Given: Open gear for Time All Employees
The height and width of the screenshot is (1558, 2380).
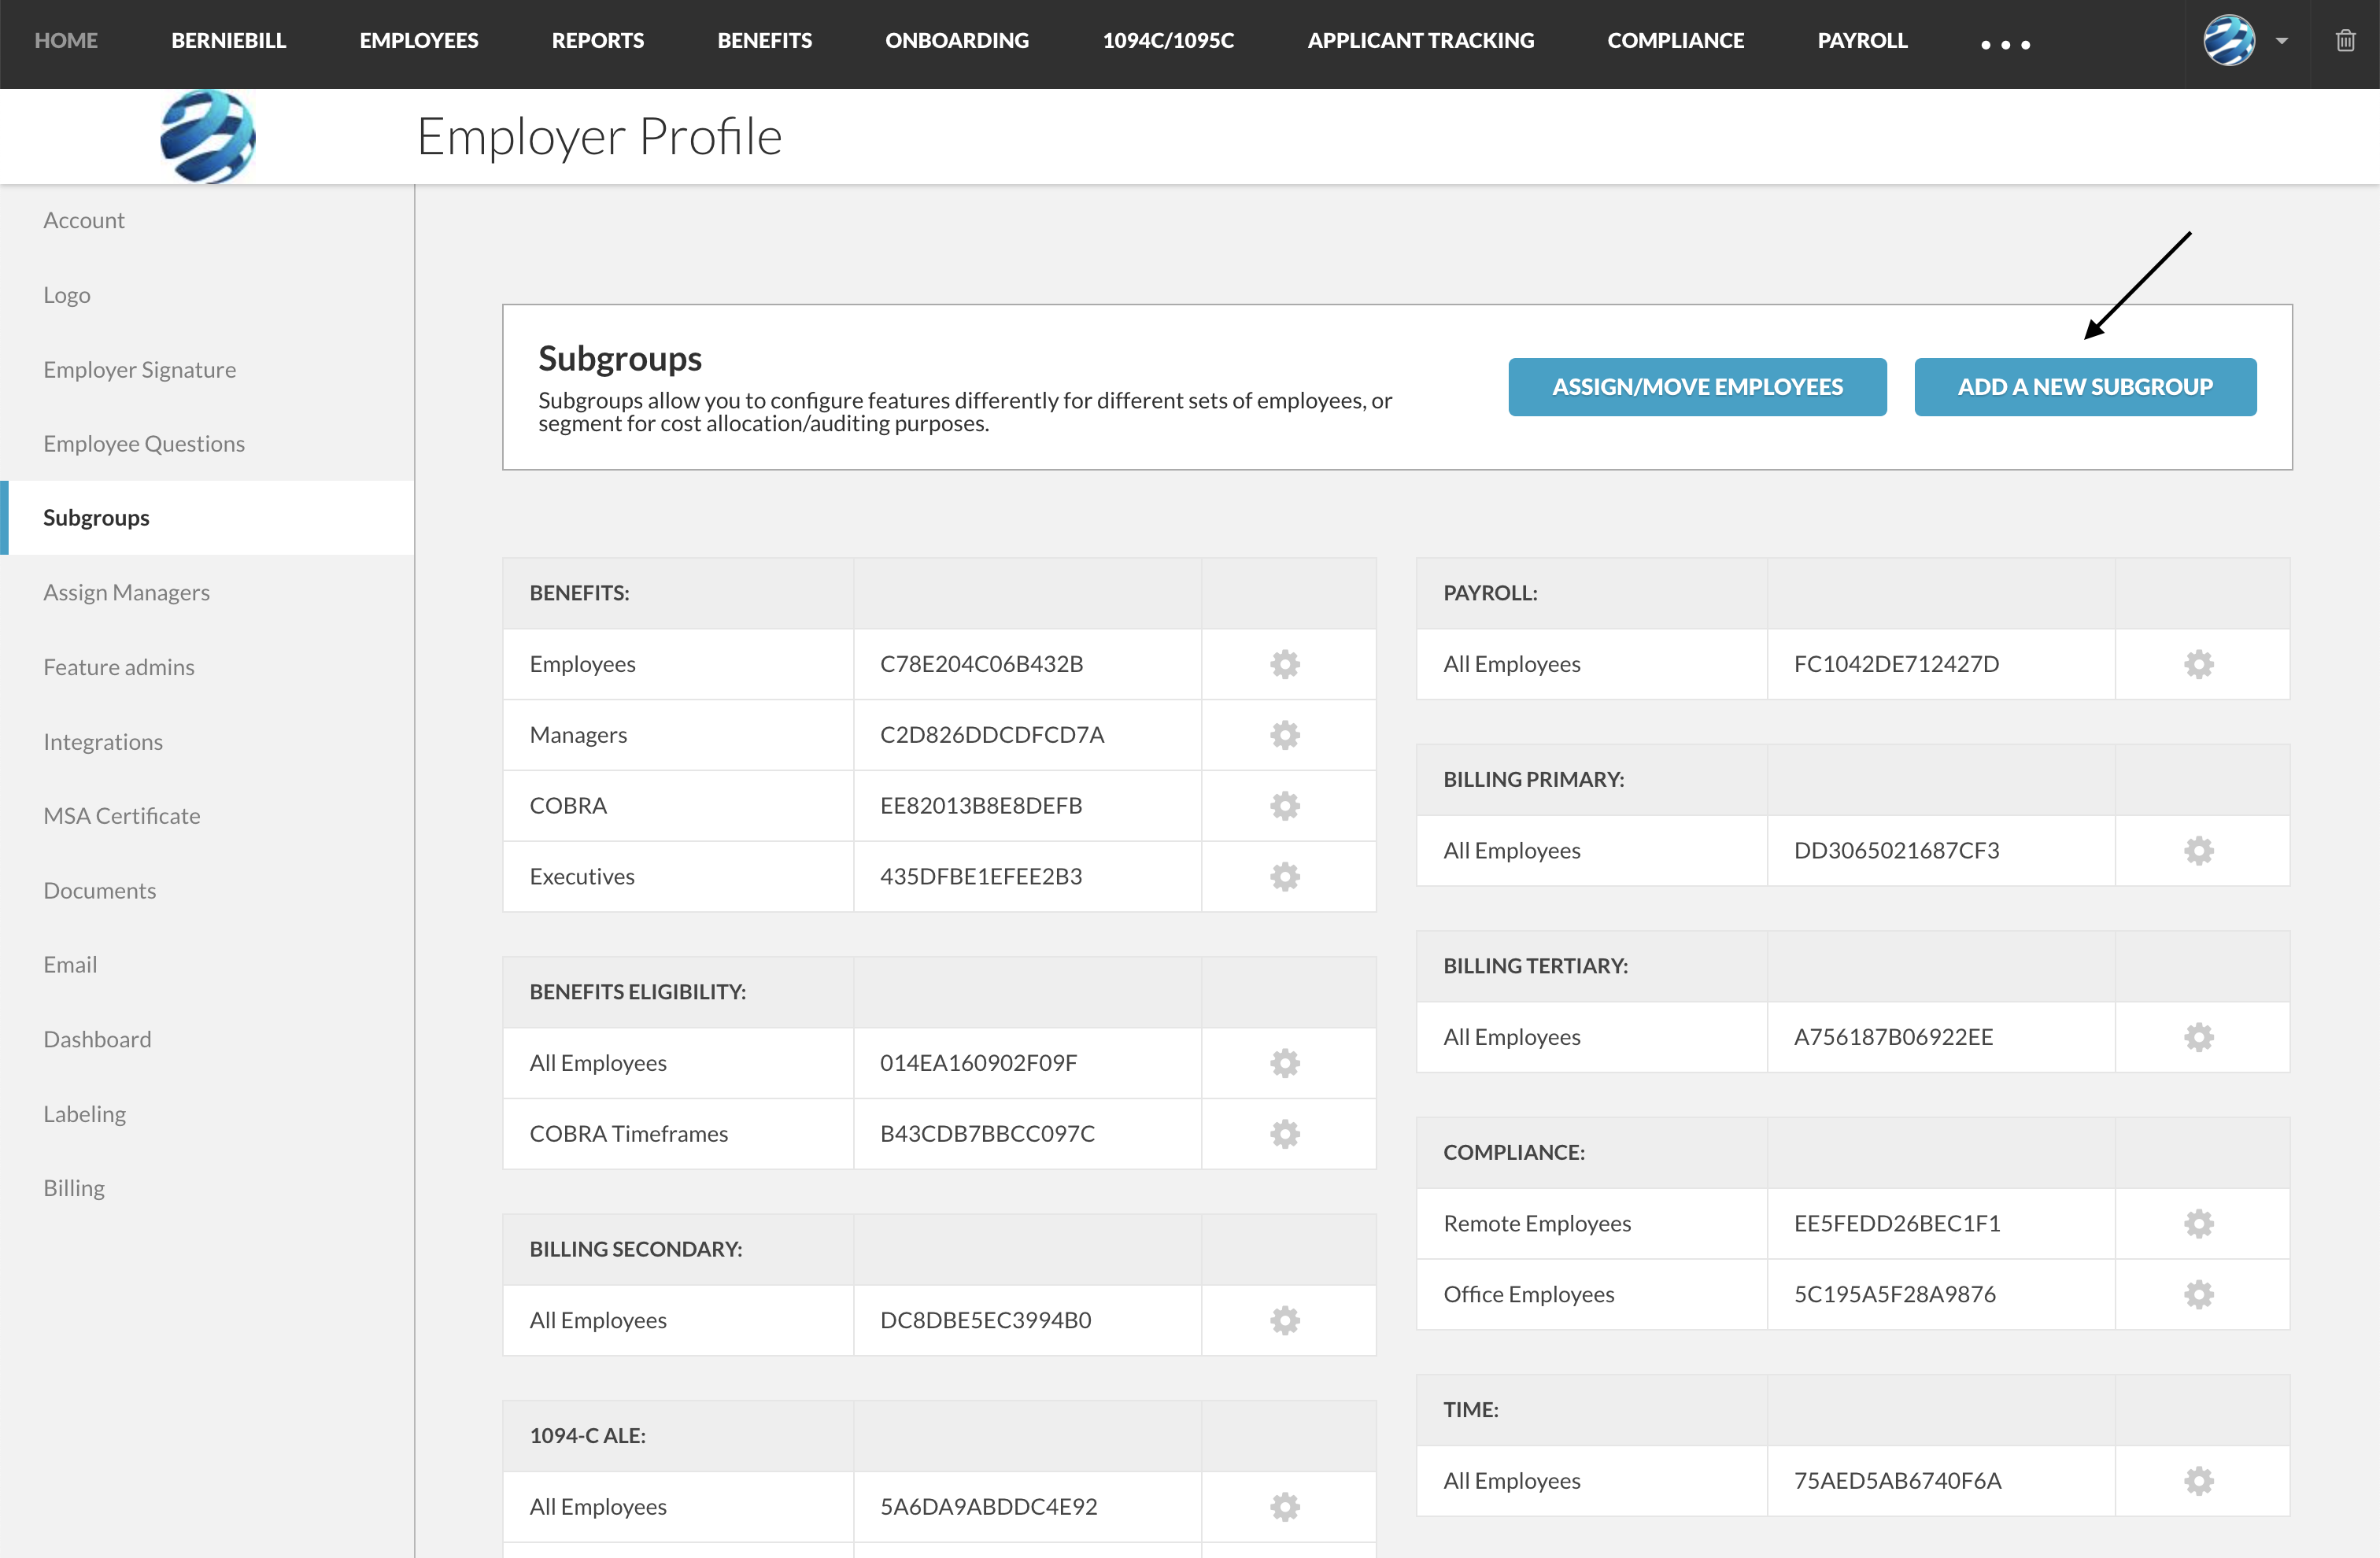Looking at the screenshot, I should click(x=2199, y=1481).
